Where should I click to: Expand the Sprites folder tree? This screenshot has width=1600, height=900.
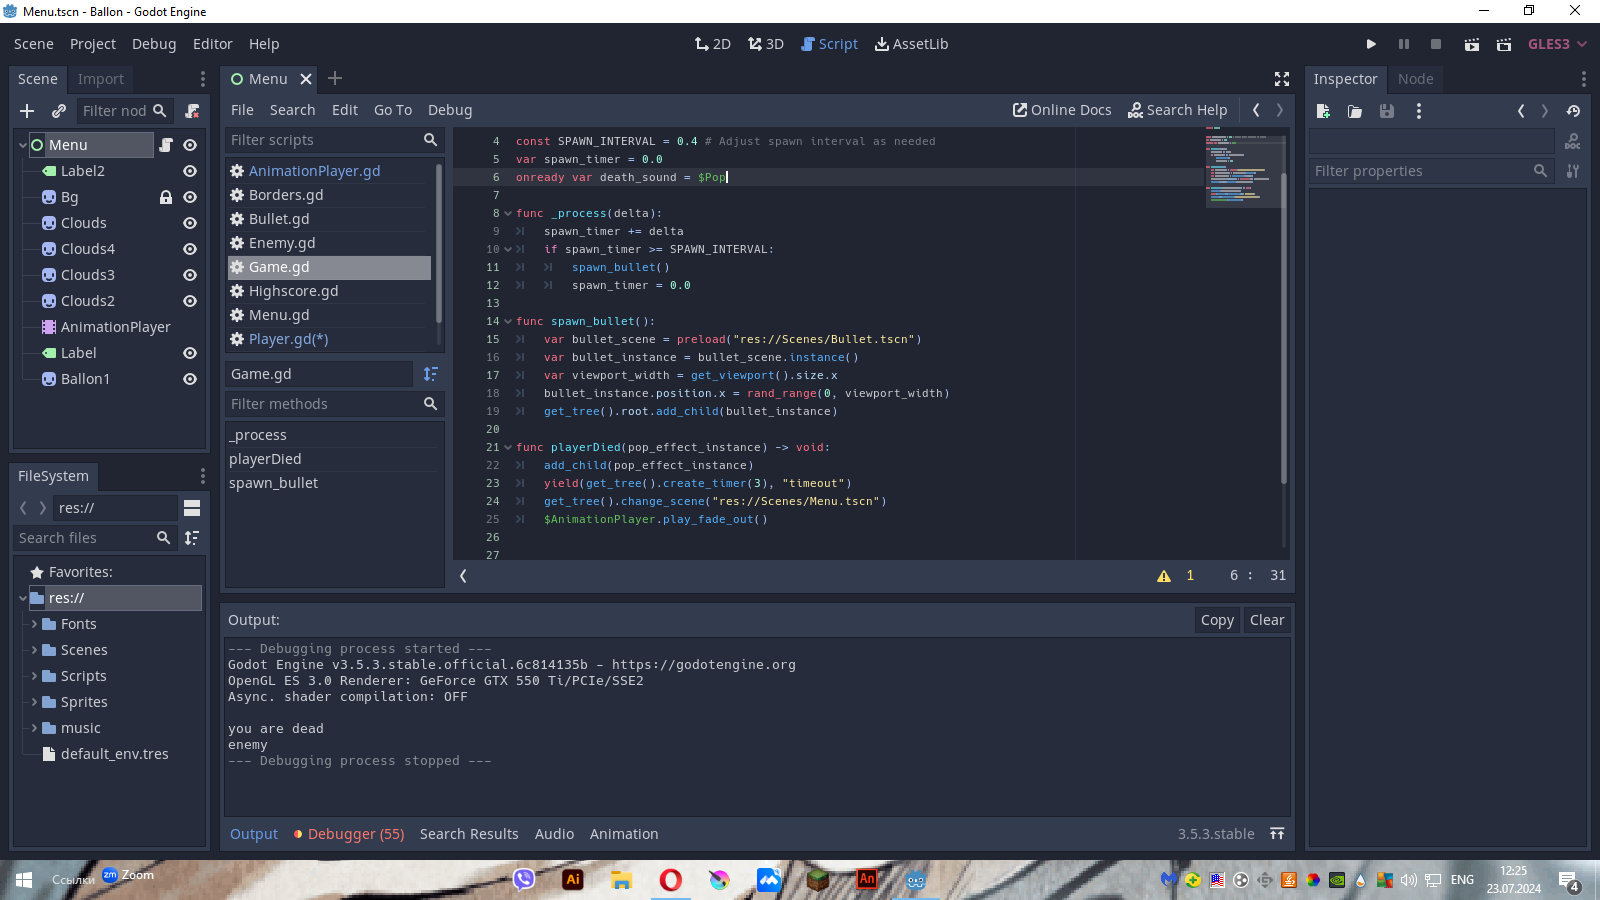tap(34, 702)
